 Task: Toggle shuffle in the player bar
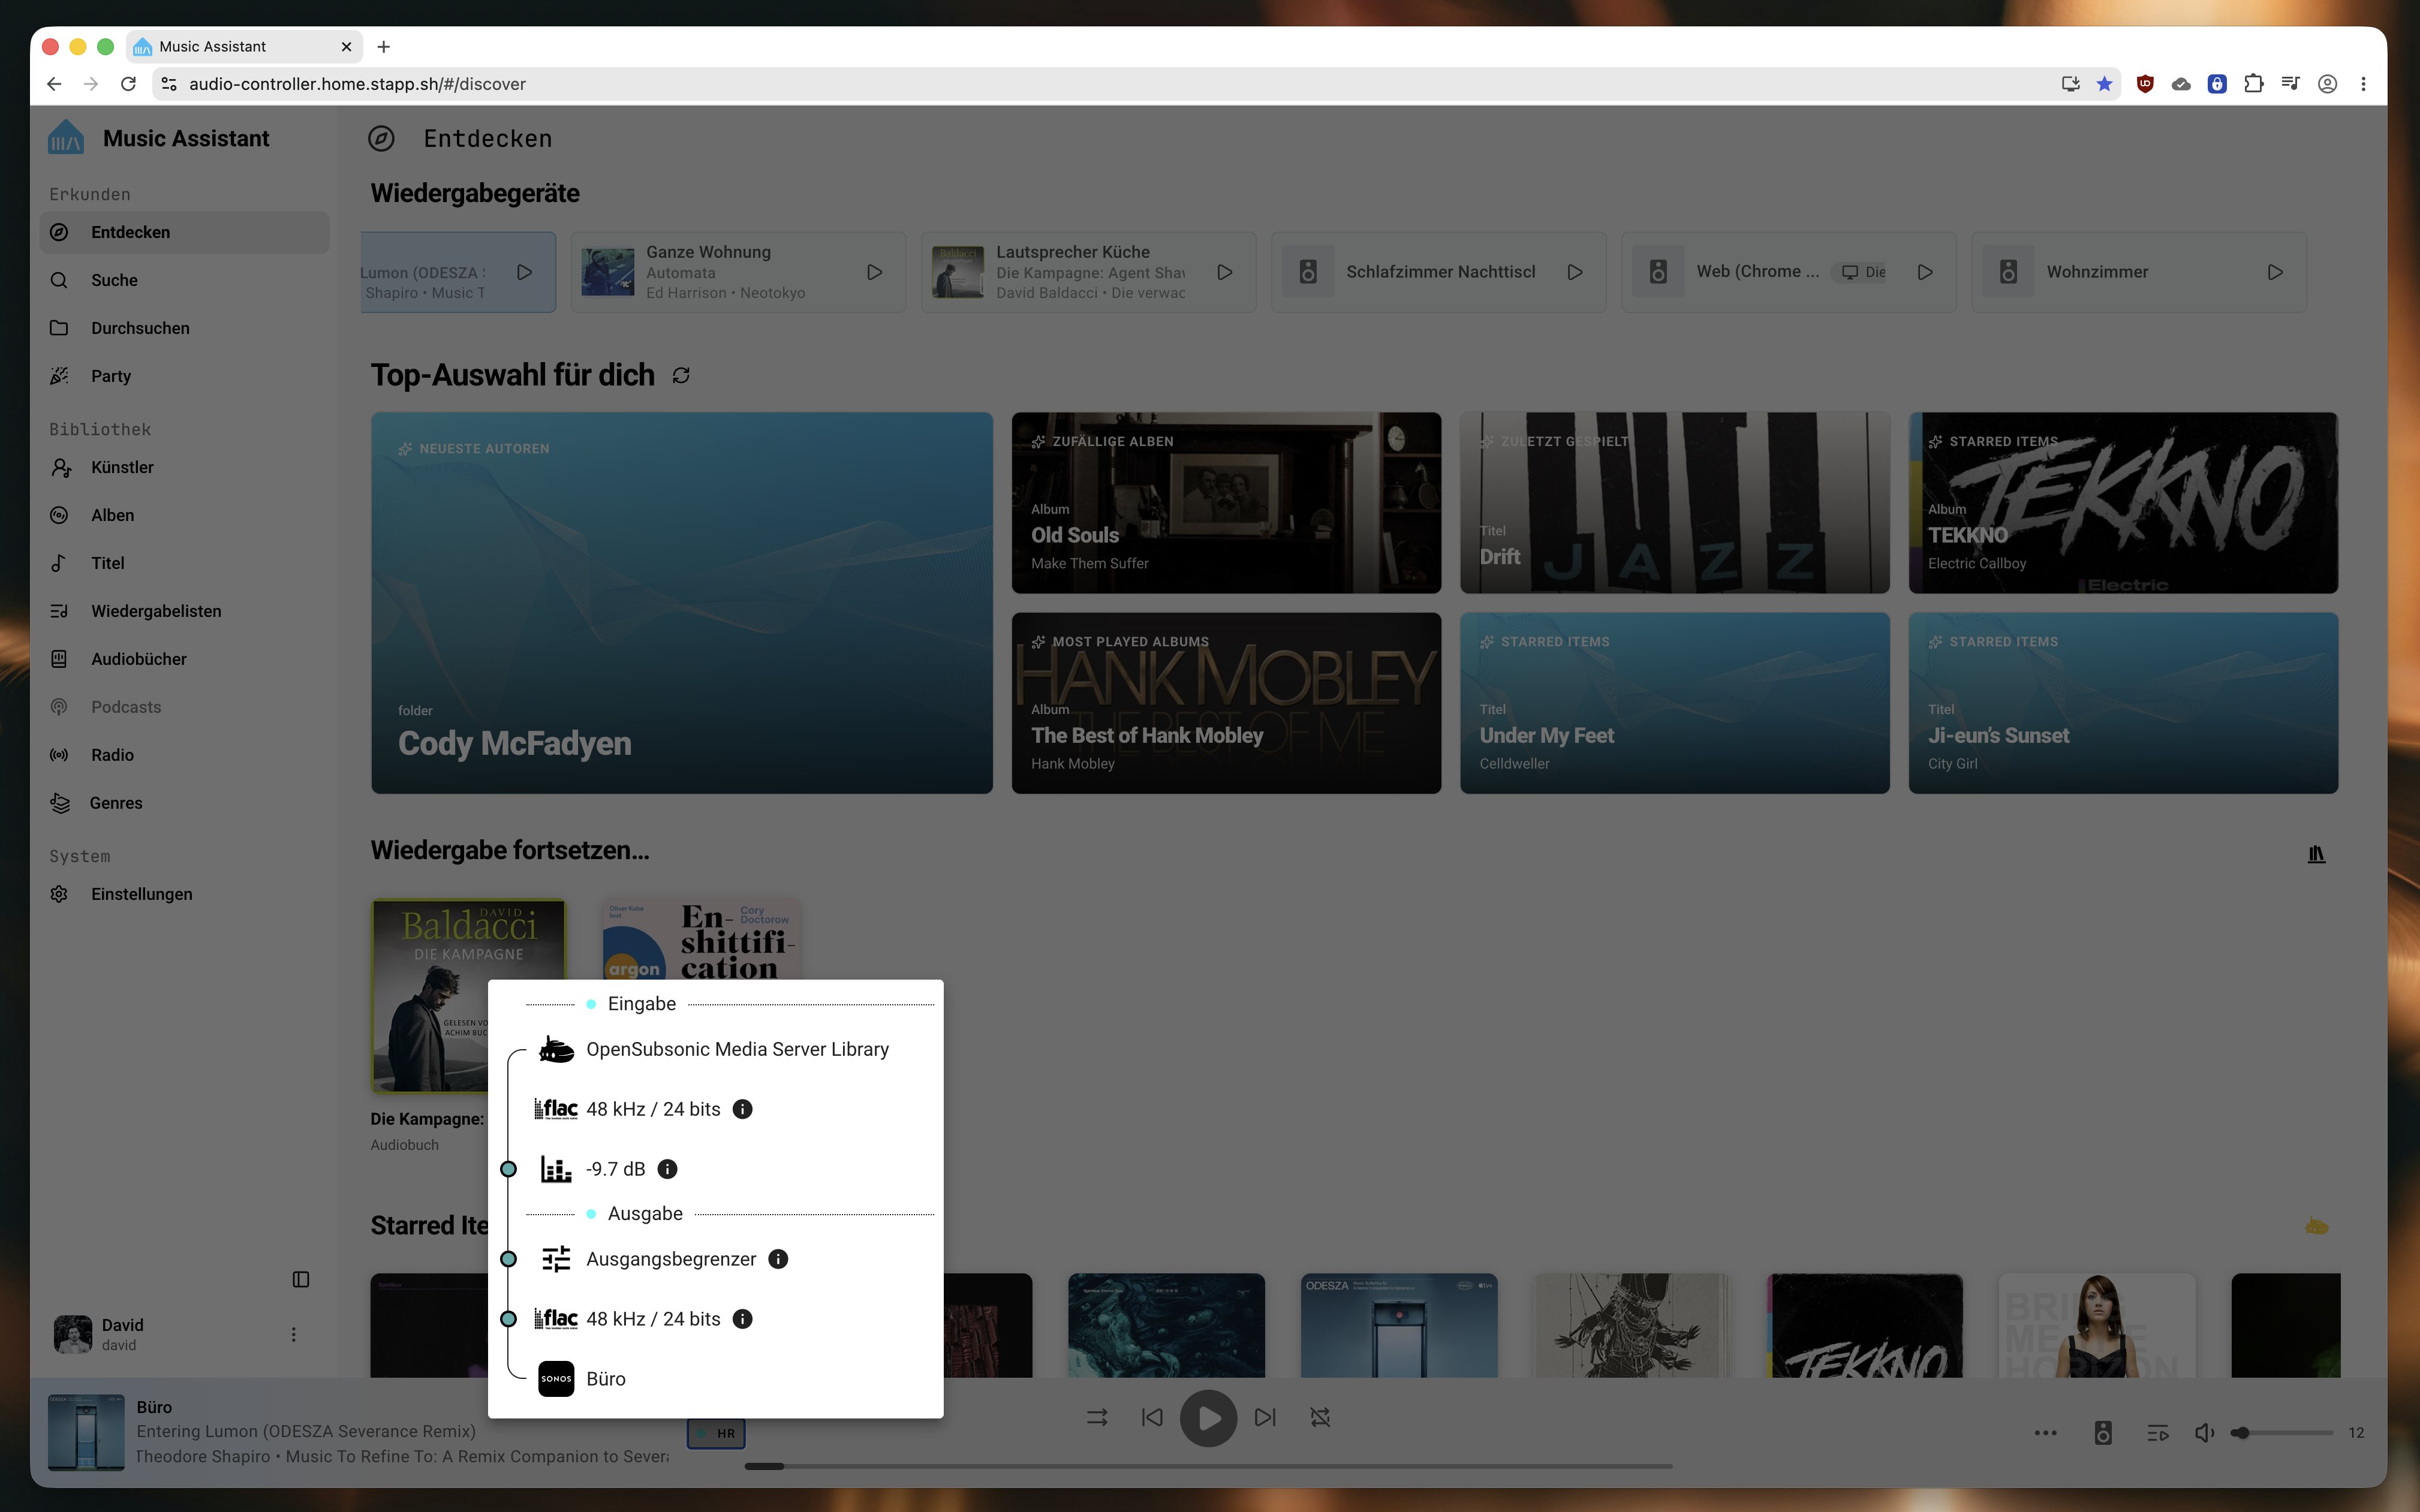(x=1097, y=1417)
